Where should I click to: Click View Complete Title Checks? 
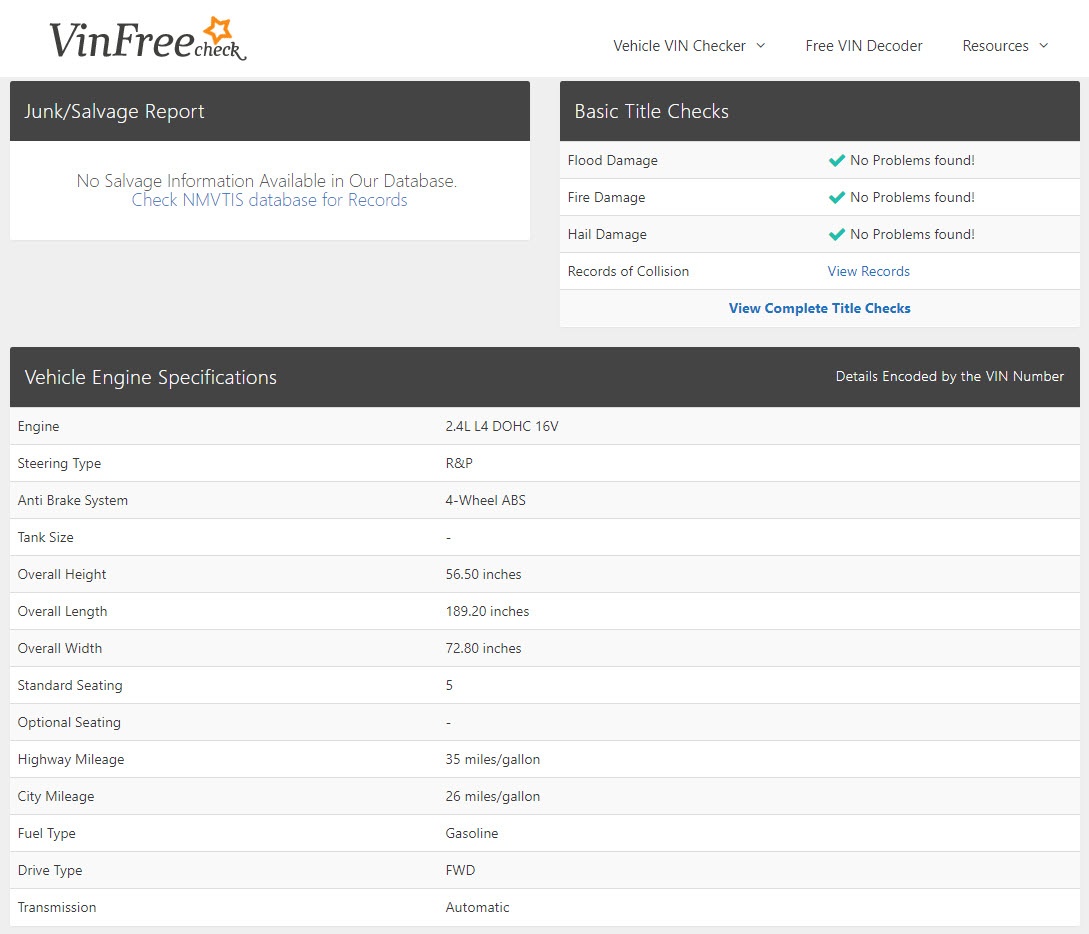[819, 308]
